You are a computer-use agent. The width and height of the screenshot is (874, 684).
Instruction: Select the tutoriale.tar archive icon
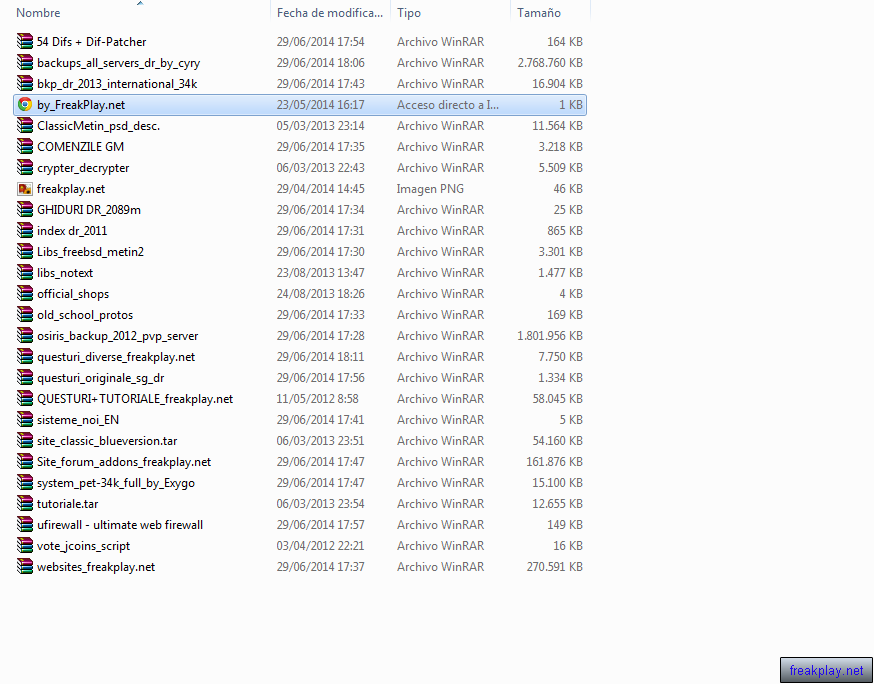pos(25,504)
